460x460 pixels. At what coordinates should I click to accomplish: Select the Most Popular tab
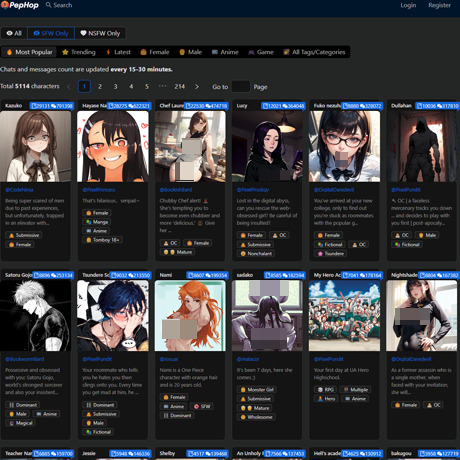coord(29,52)
